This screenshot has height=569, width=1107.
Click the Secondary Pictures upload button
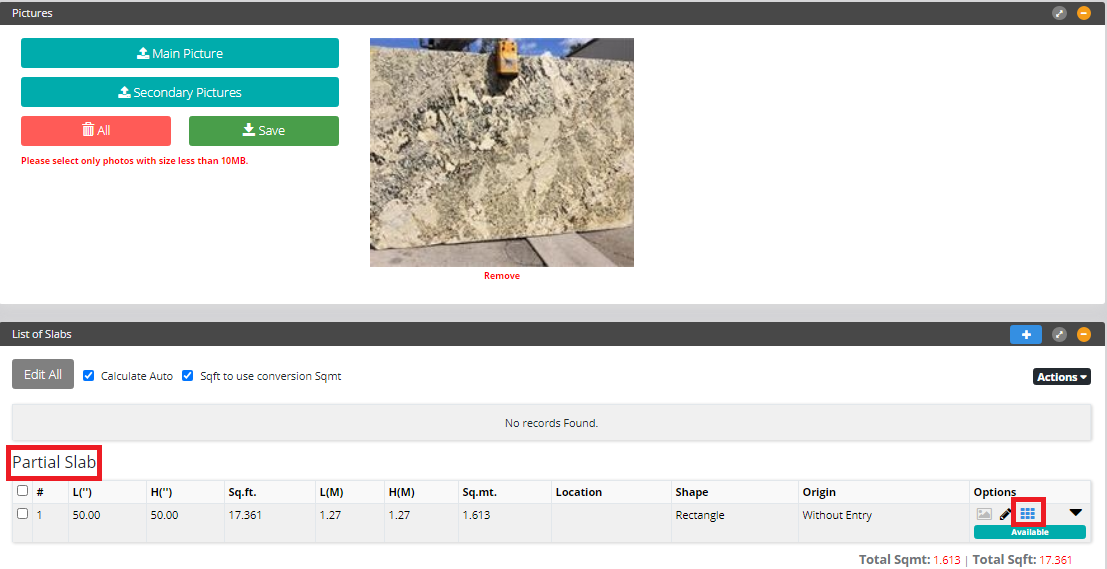(180, 92)
